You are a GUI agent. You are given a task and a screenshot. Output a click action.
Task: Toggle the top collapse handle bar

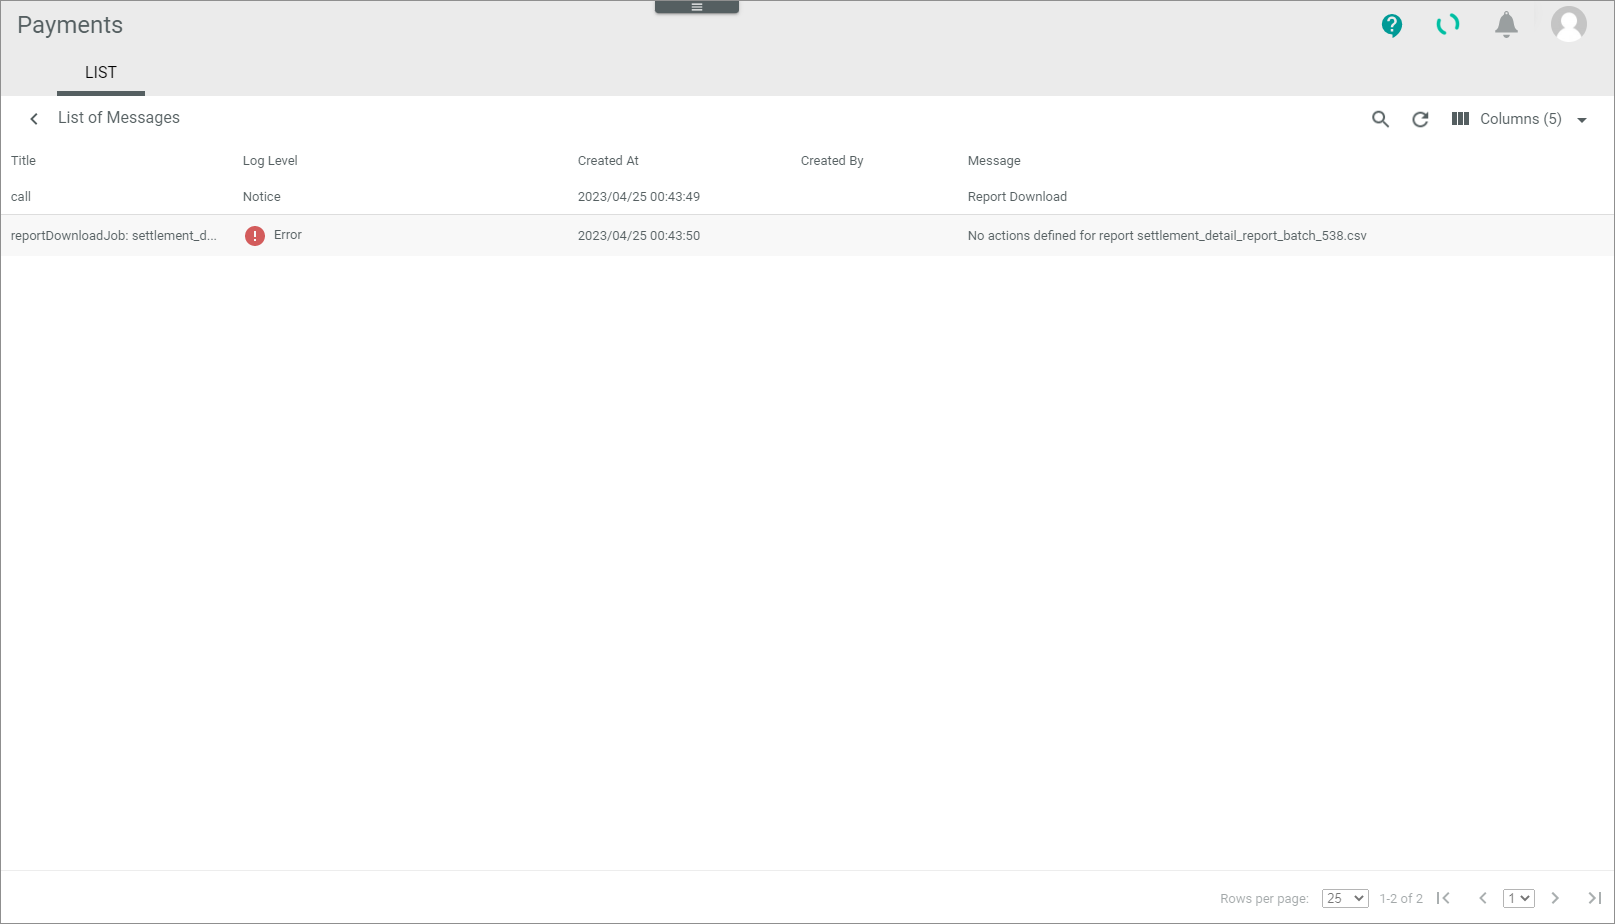point(697,7)
